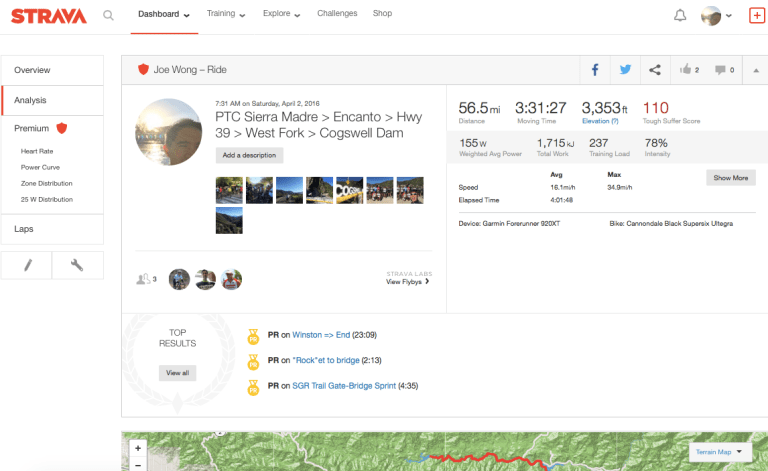Open the Challenges menu item

click(337, 15)
